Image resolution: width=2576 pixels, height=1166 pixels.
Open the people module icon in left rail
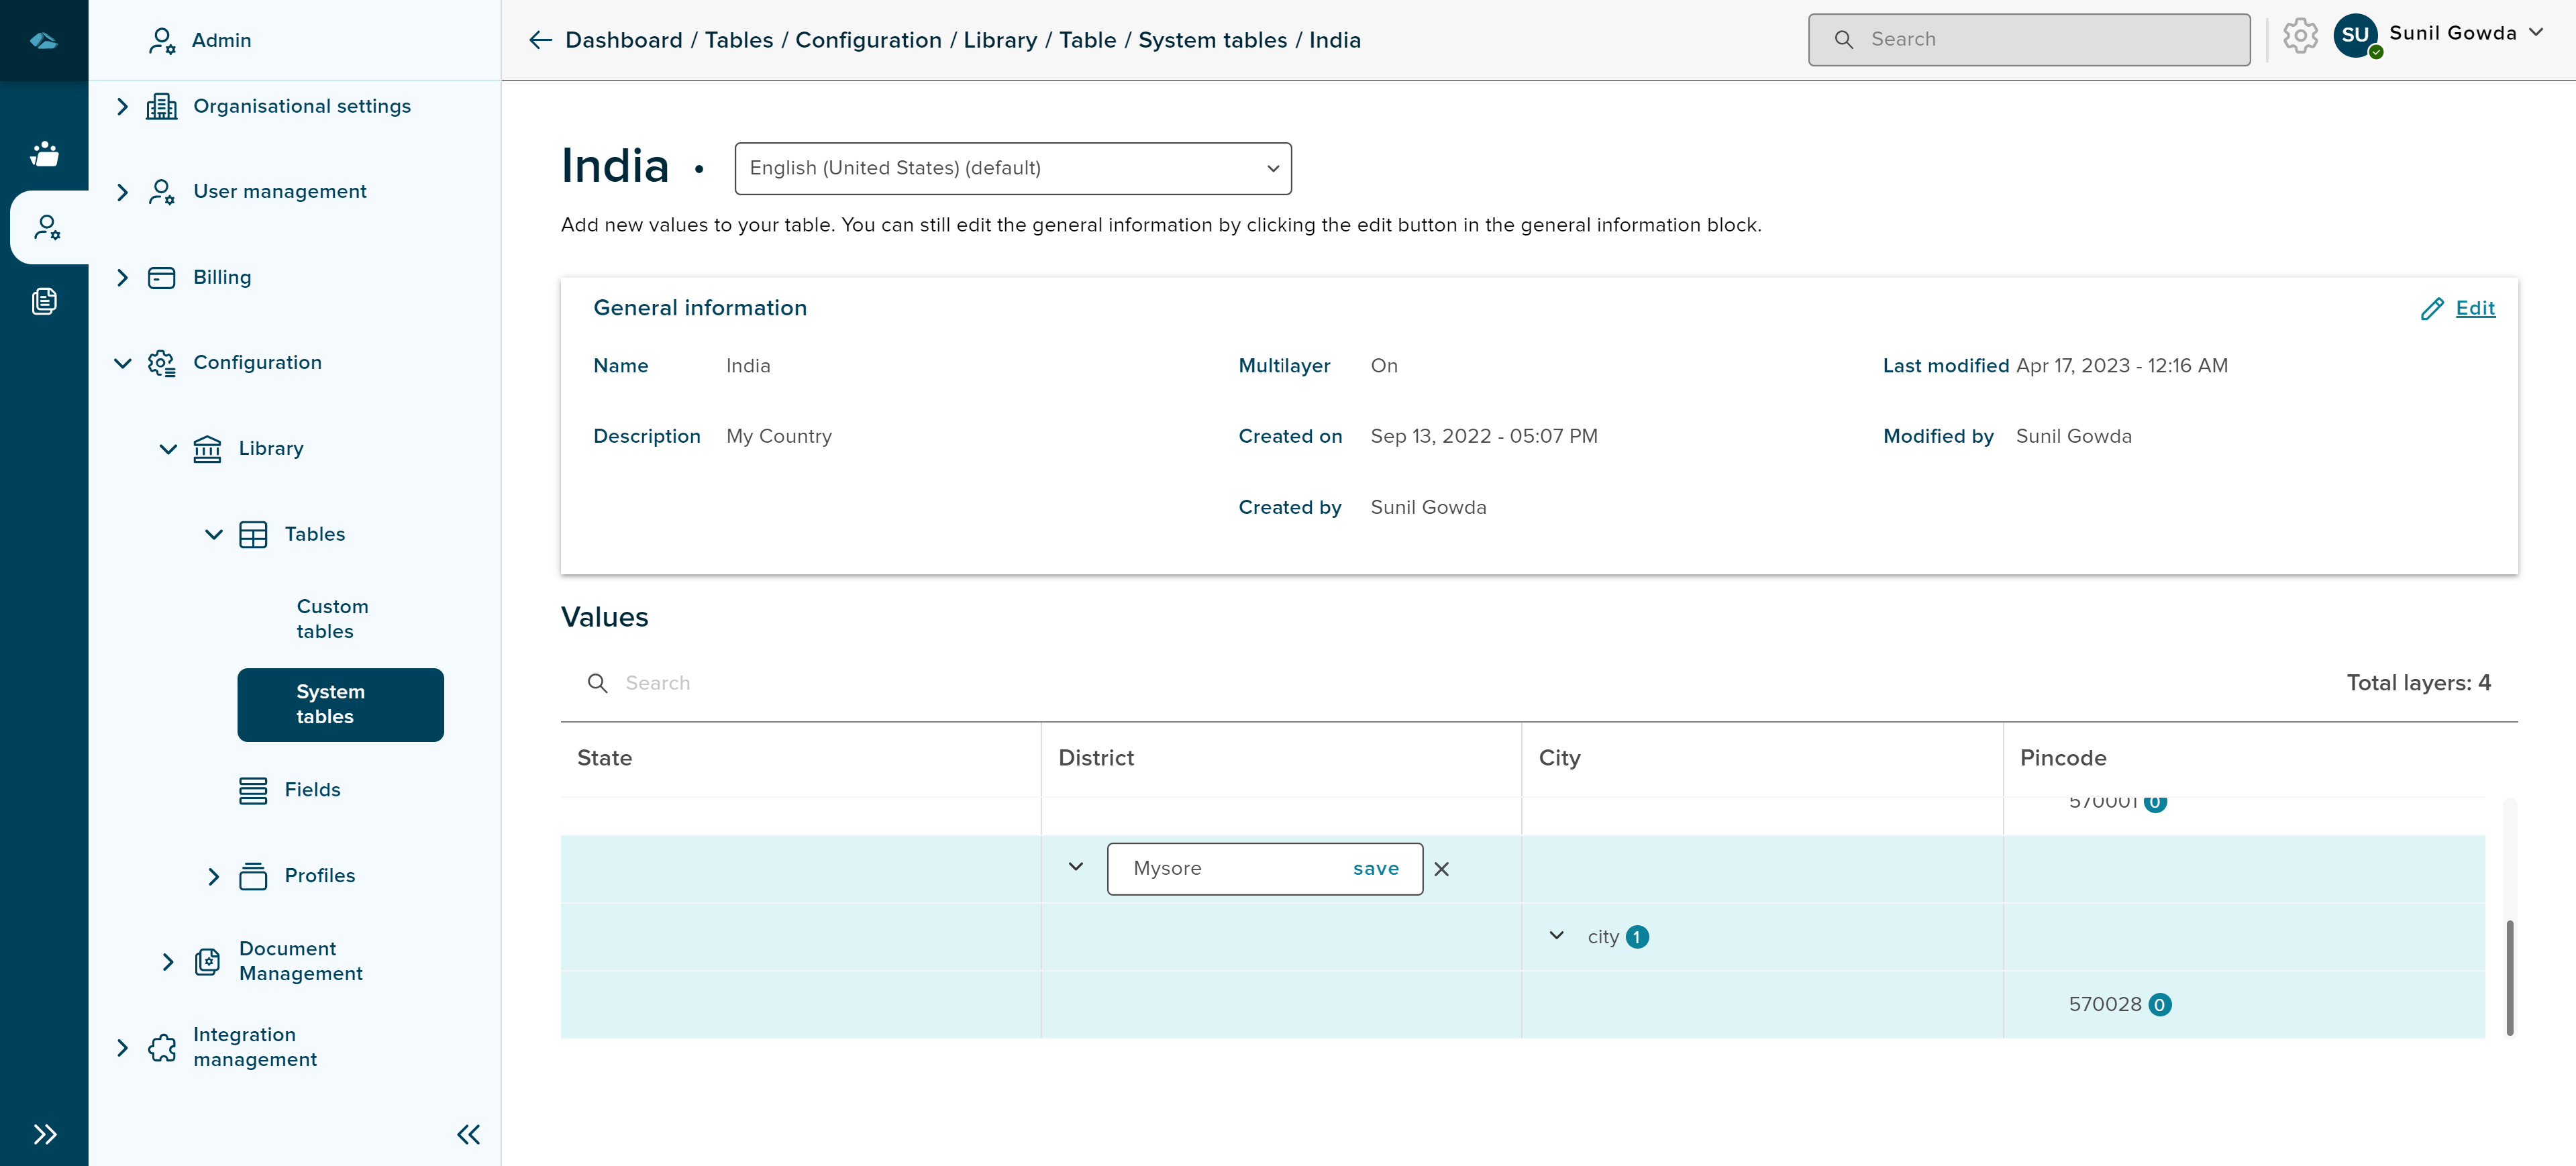click(44, 153)
